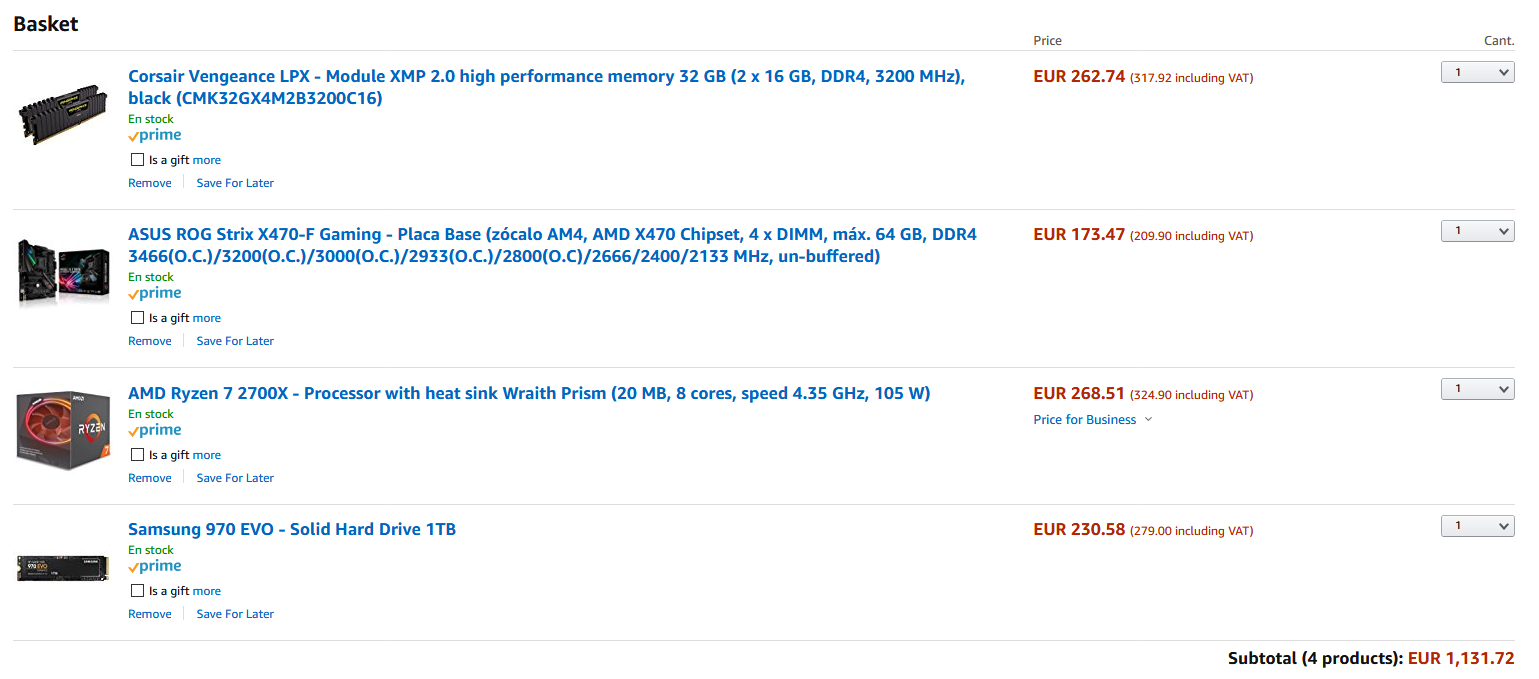Enable gift option for Samsung 970 EVO
This screenshot has width=1539, height=679.
137,591
